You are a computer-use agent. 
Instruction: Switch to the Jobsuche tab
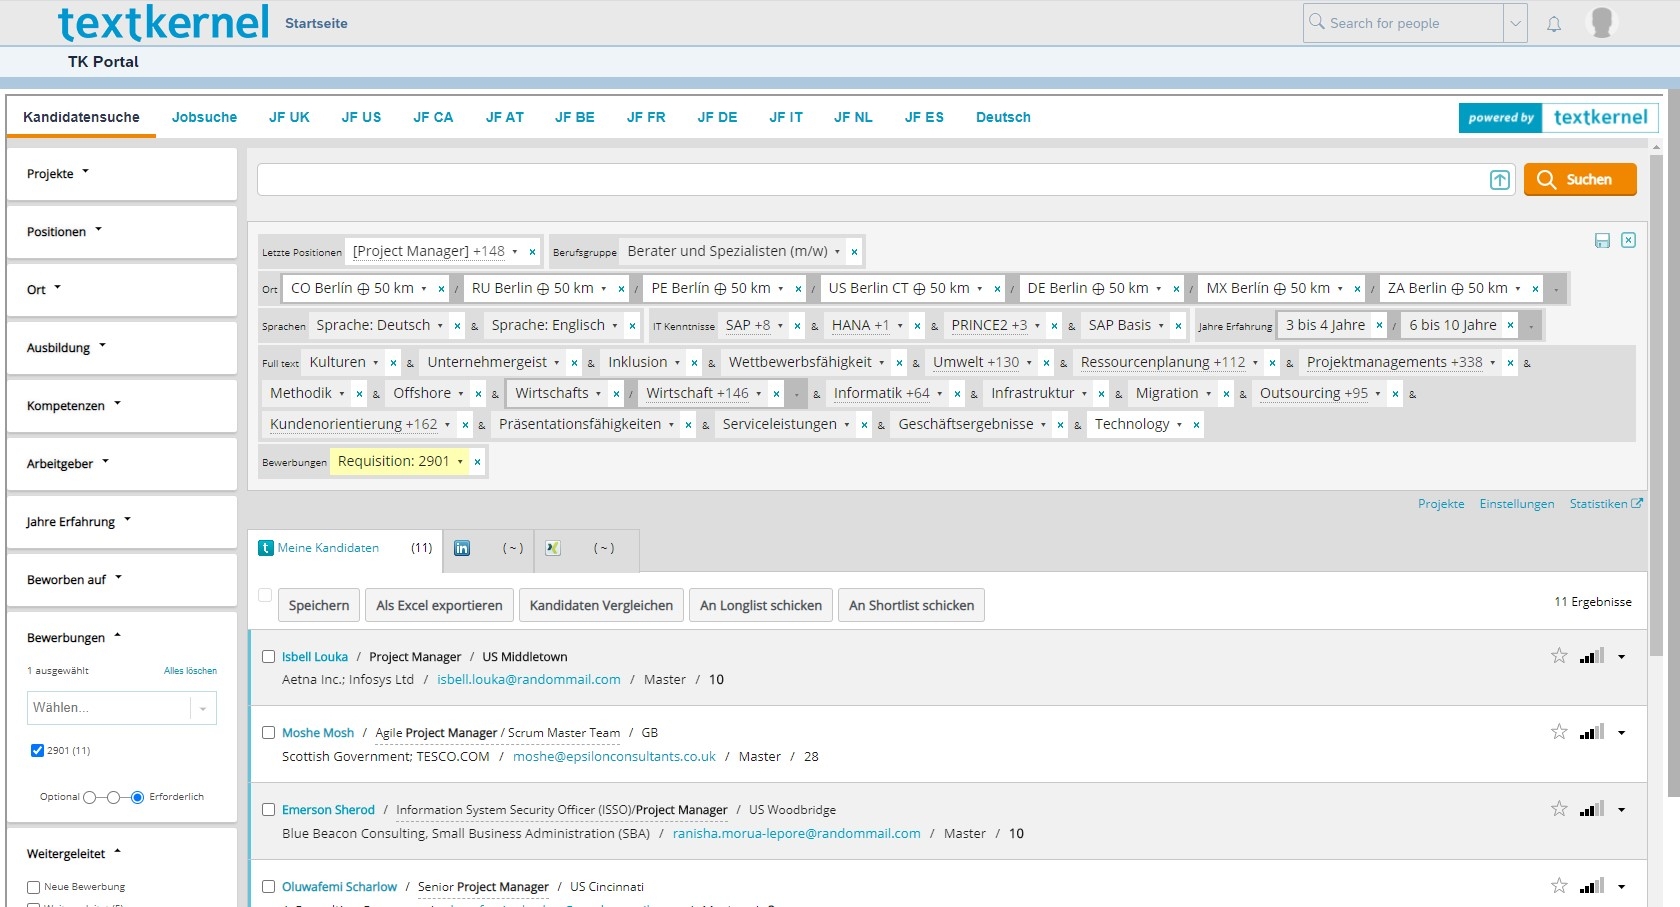click(x=204, y=117)
